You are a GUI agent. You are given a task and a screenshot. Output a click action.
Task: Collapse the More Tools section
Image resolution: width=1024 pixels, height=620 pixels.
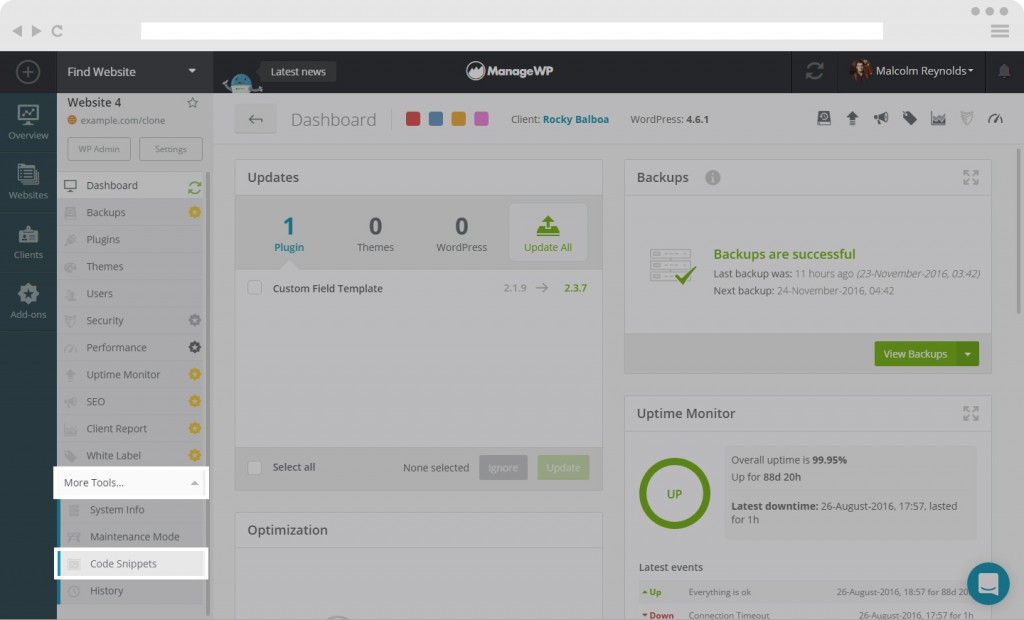131,482
